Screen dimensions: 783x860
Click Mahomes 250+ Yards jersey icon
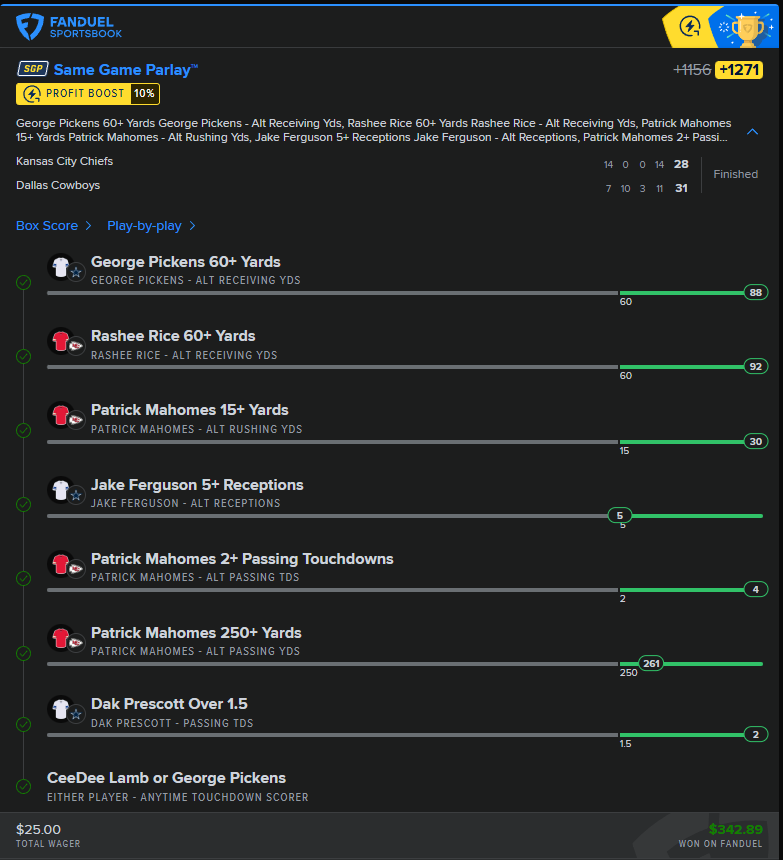61,638
